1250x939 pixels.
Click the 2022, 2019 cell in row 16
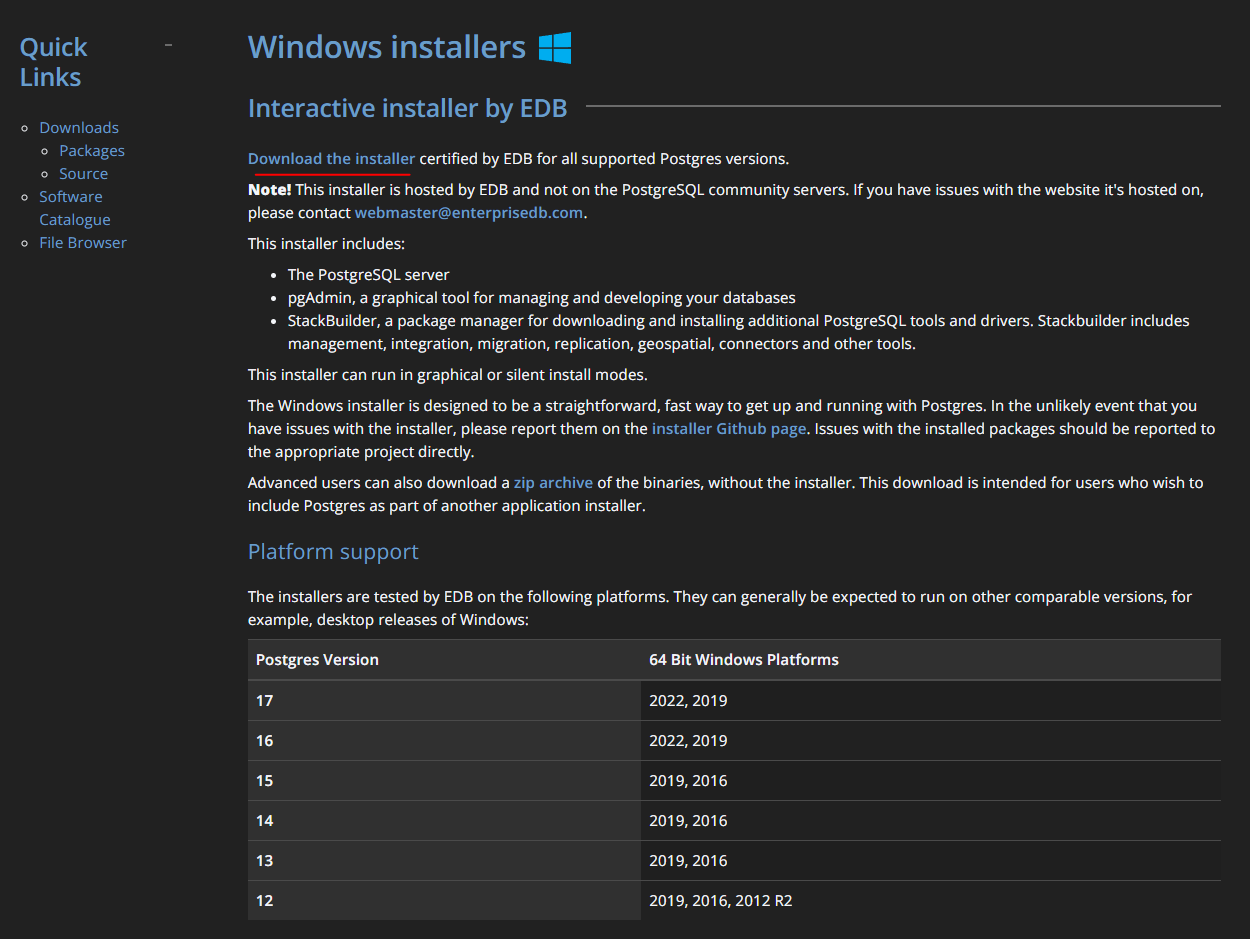931,741
